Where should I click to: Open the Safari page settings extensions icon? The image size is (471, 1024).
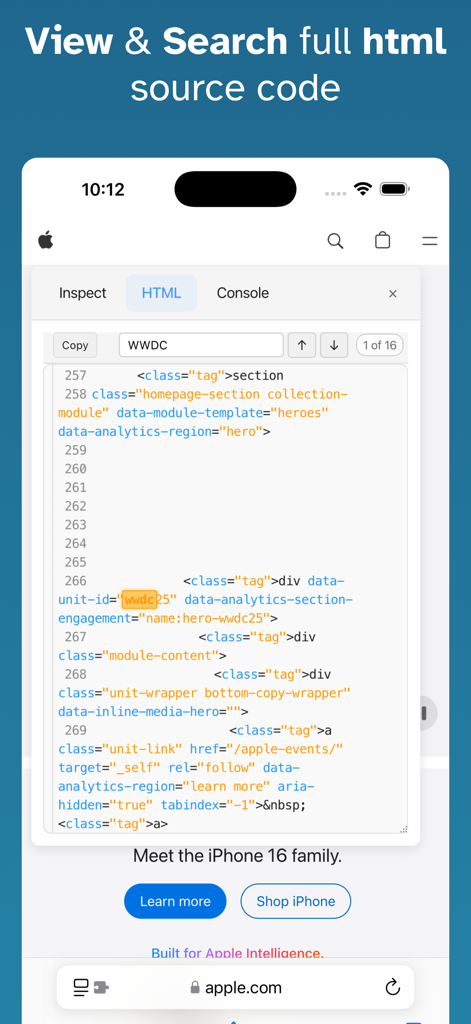pyautogui.click(x=90, y=987)
